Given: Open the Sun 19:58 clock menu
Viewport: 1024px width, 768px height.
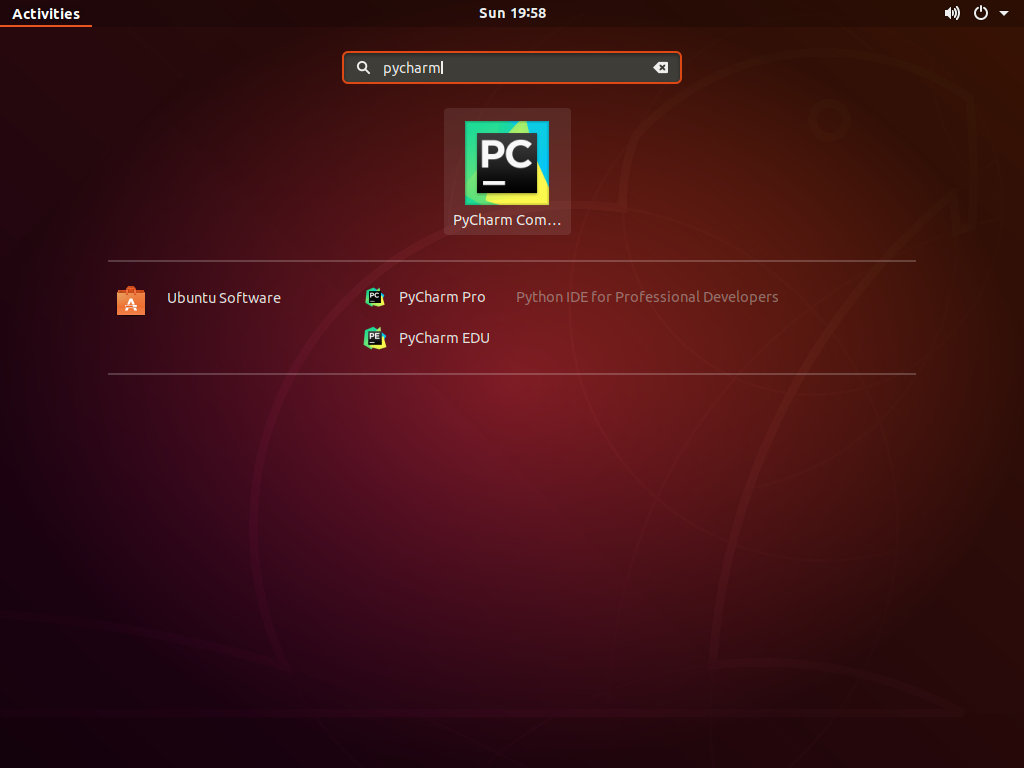Looking at the screenshot, I should pyautogui.click(x=512, y=13).
